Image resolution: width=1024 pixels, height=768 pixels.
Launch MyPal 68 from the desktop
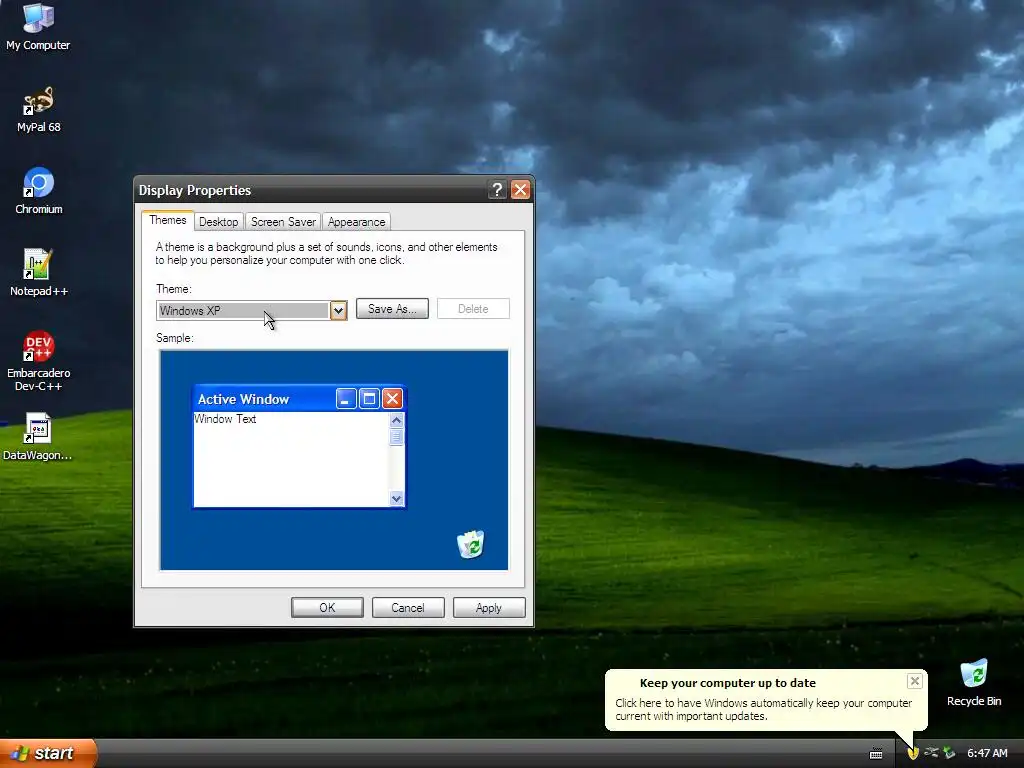pos(38,109)
